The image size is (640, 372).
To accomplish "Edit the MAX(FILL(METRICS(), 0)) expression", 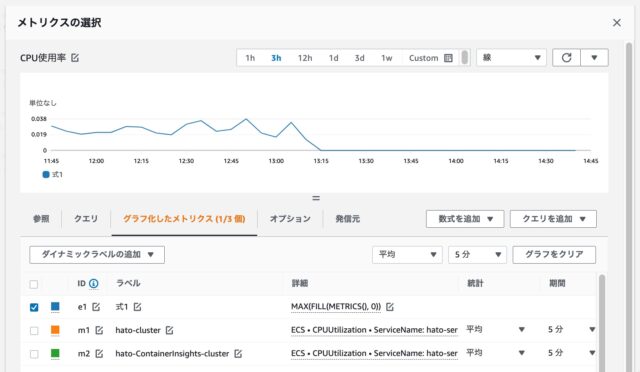I will 390,307.
